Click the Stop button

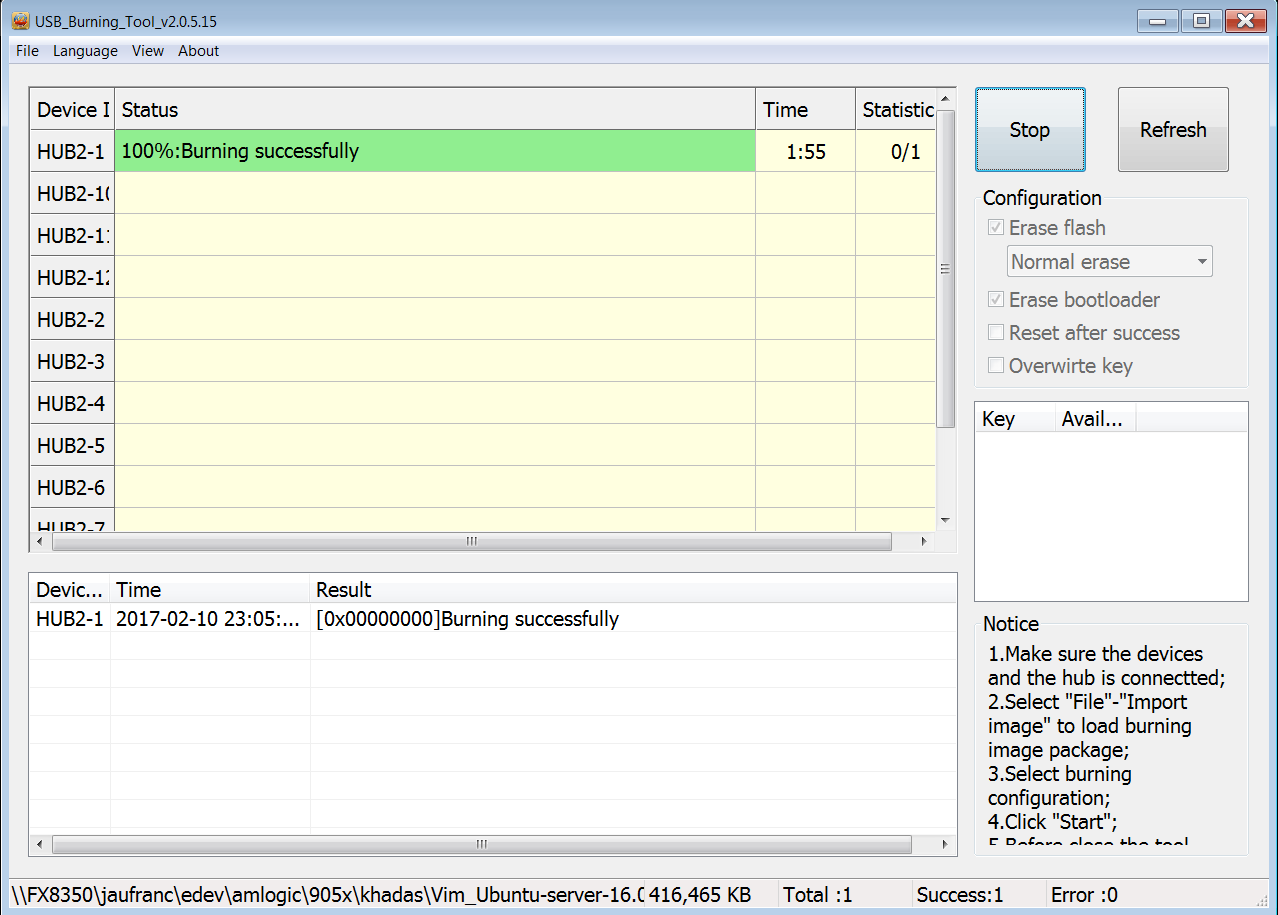point(1030,130)
